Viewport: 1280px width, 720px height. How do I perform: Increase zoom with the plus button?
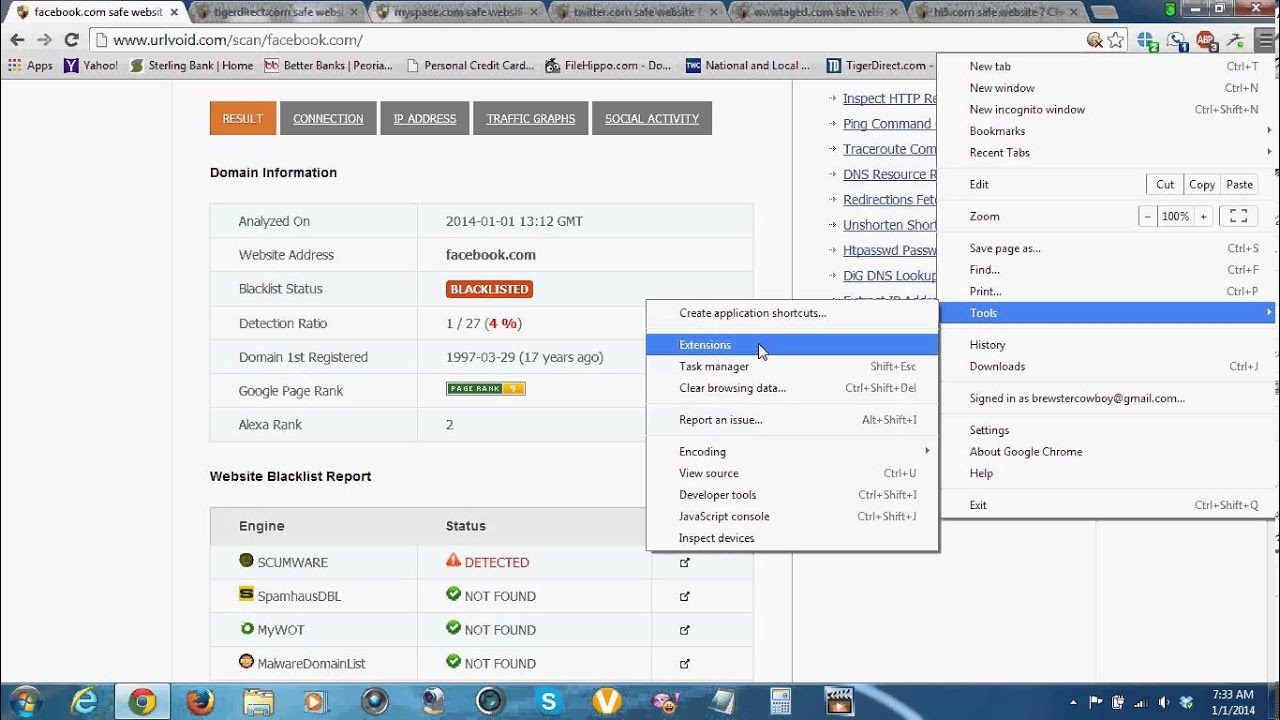point(1204,216)
